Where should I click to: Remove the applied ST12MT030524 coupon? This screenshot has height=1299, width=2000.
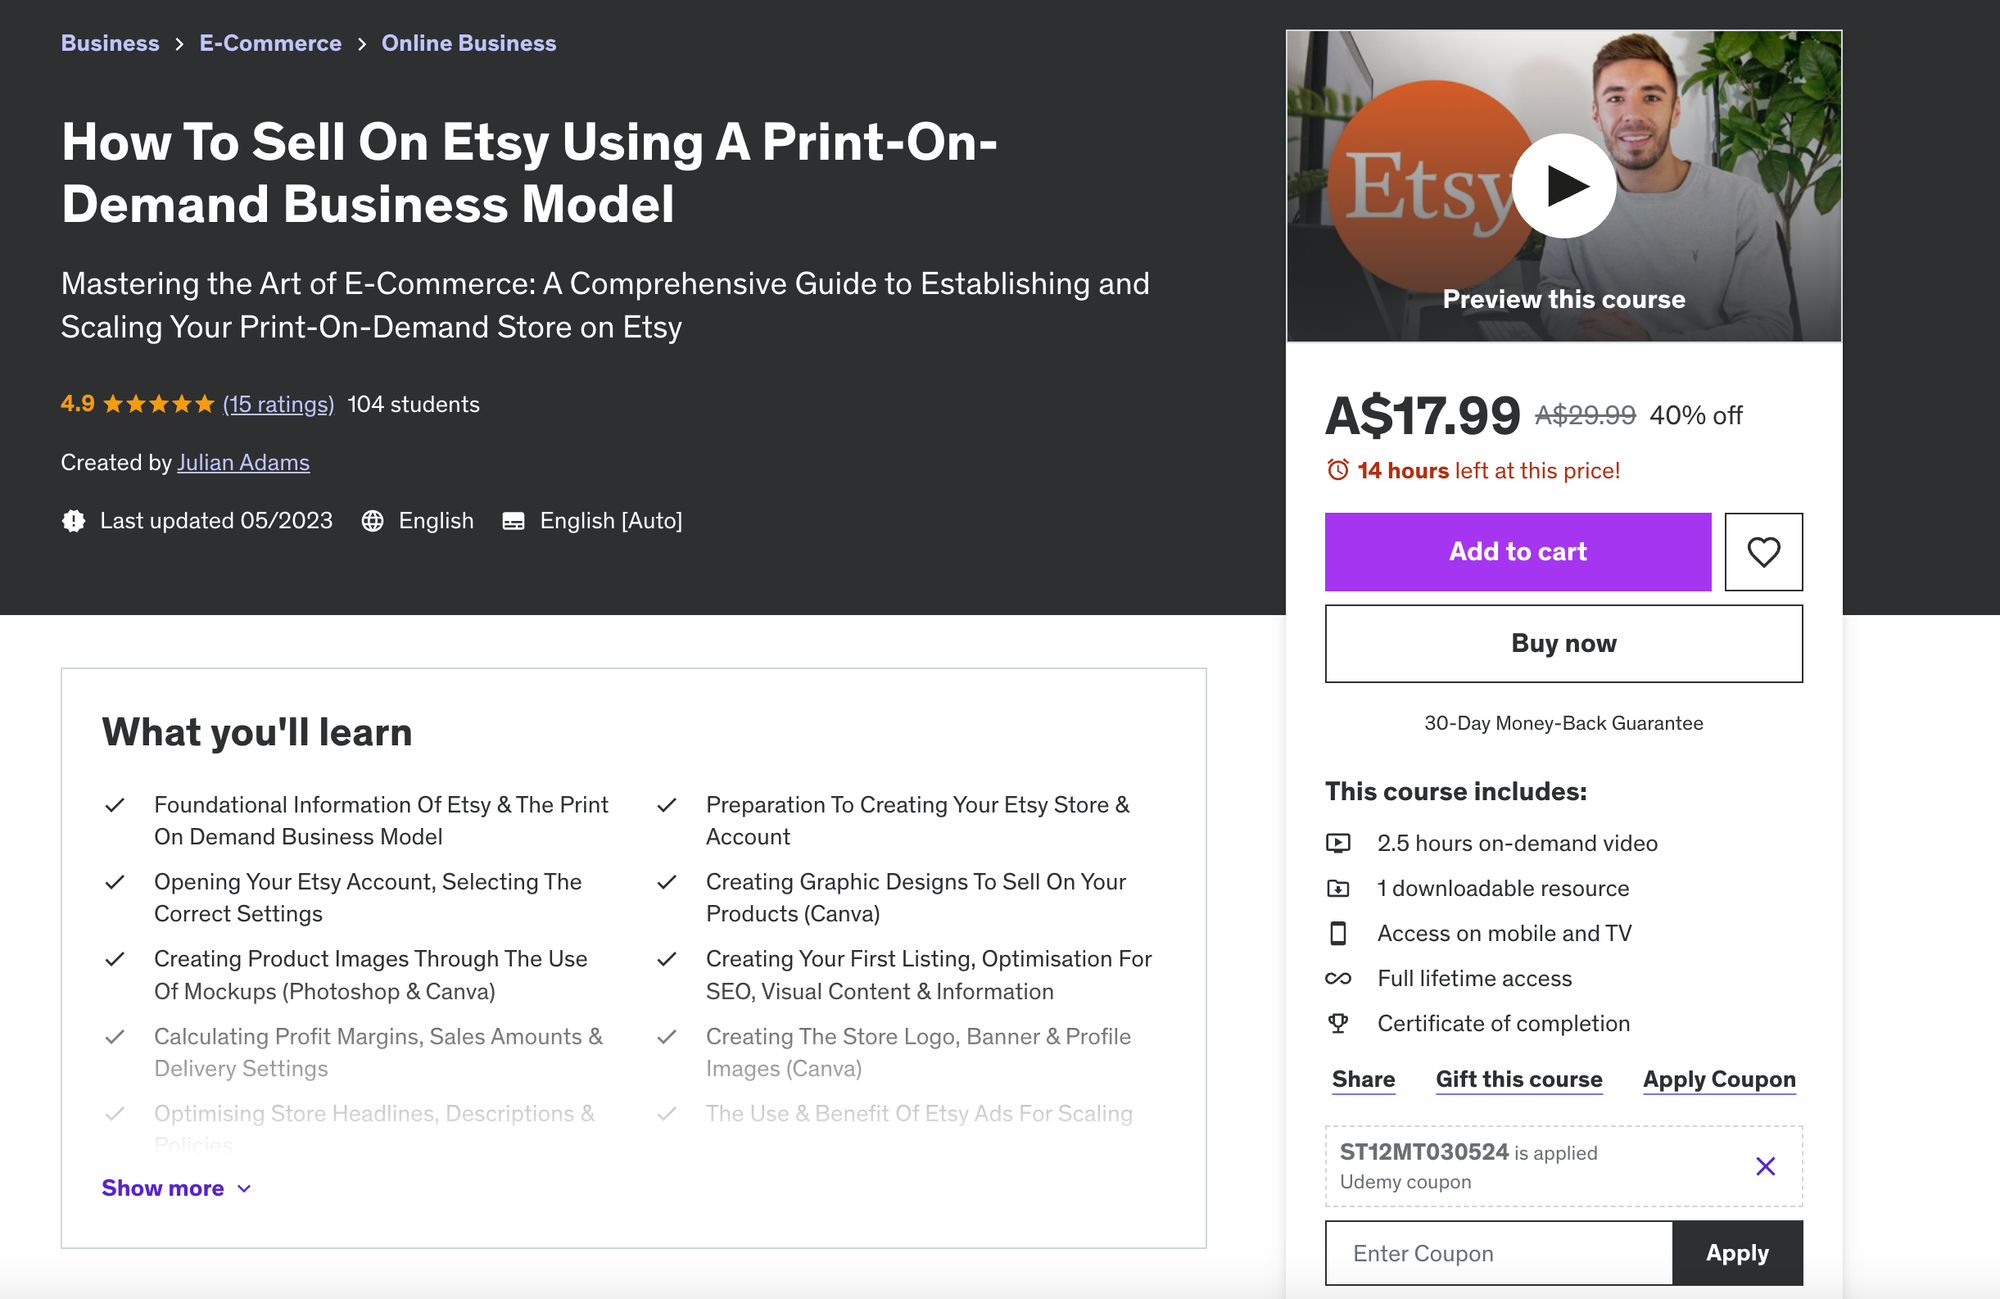1765,1166
